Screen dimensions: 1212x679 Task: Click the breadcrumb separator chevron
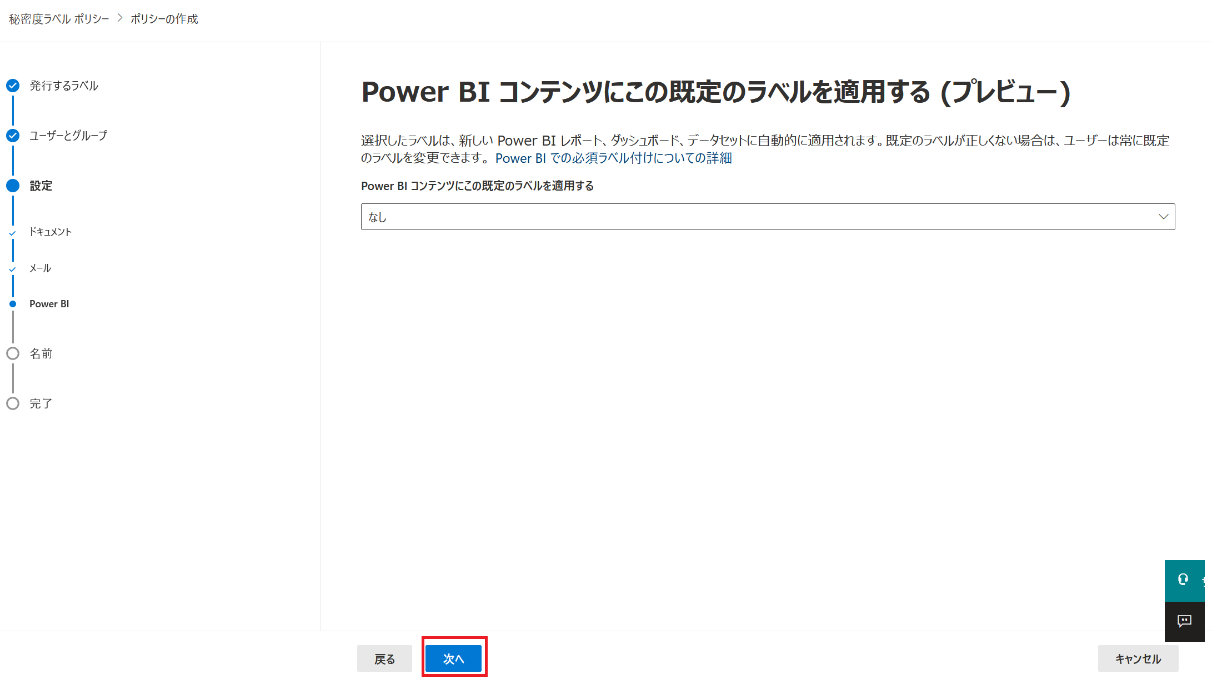coord(120,19)
